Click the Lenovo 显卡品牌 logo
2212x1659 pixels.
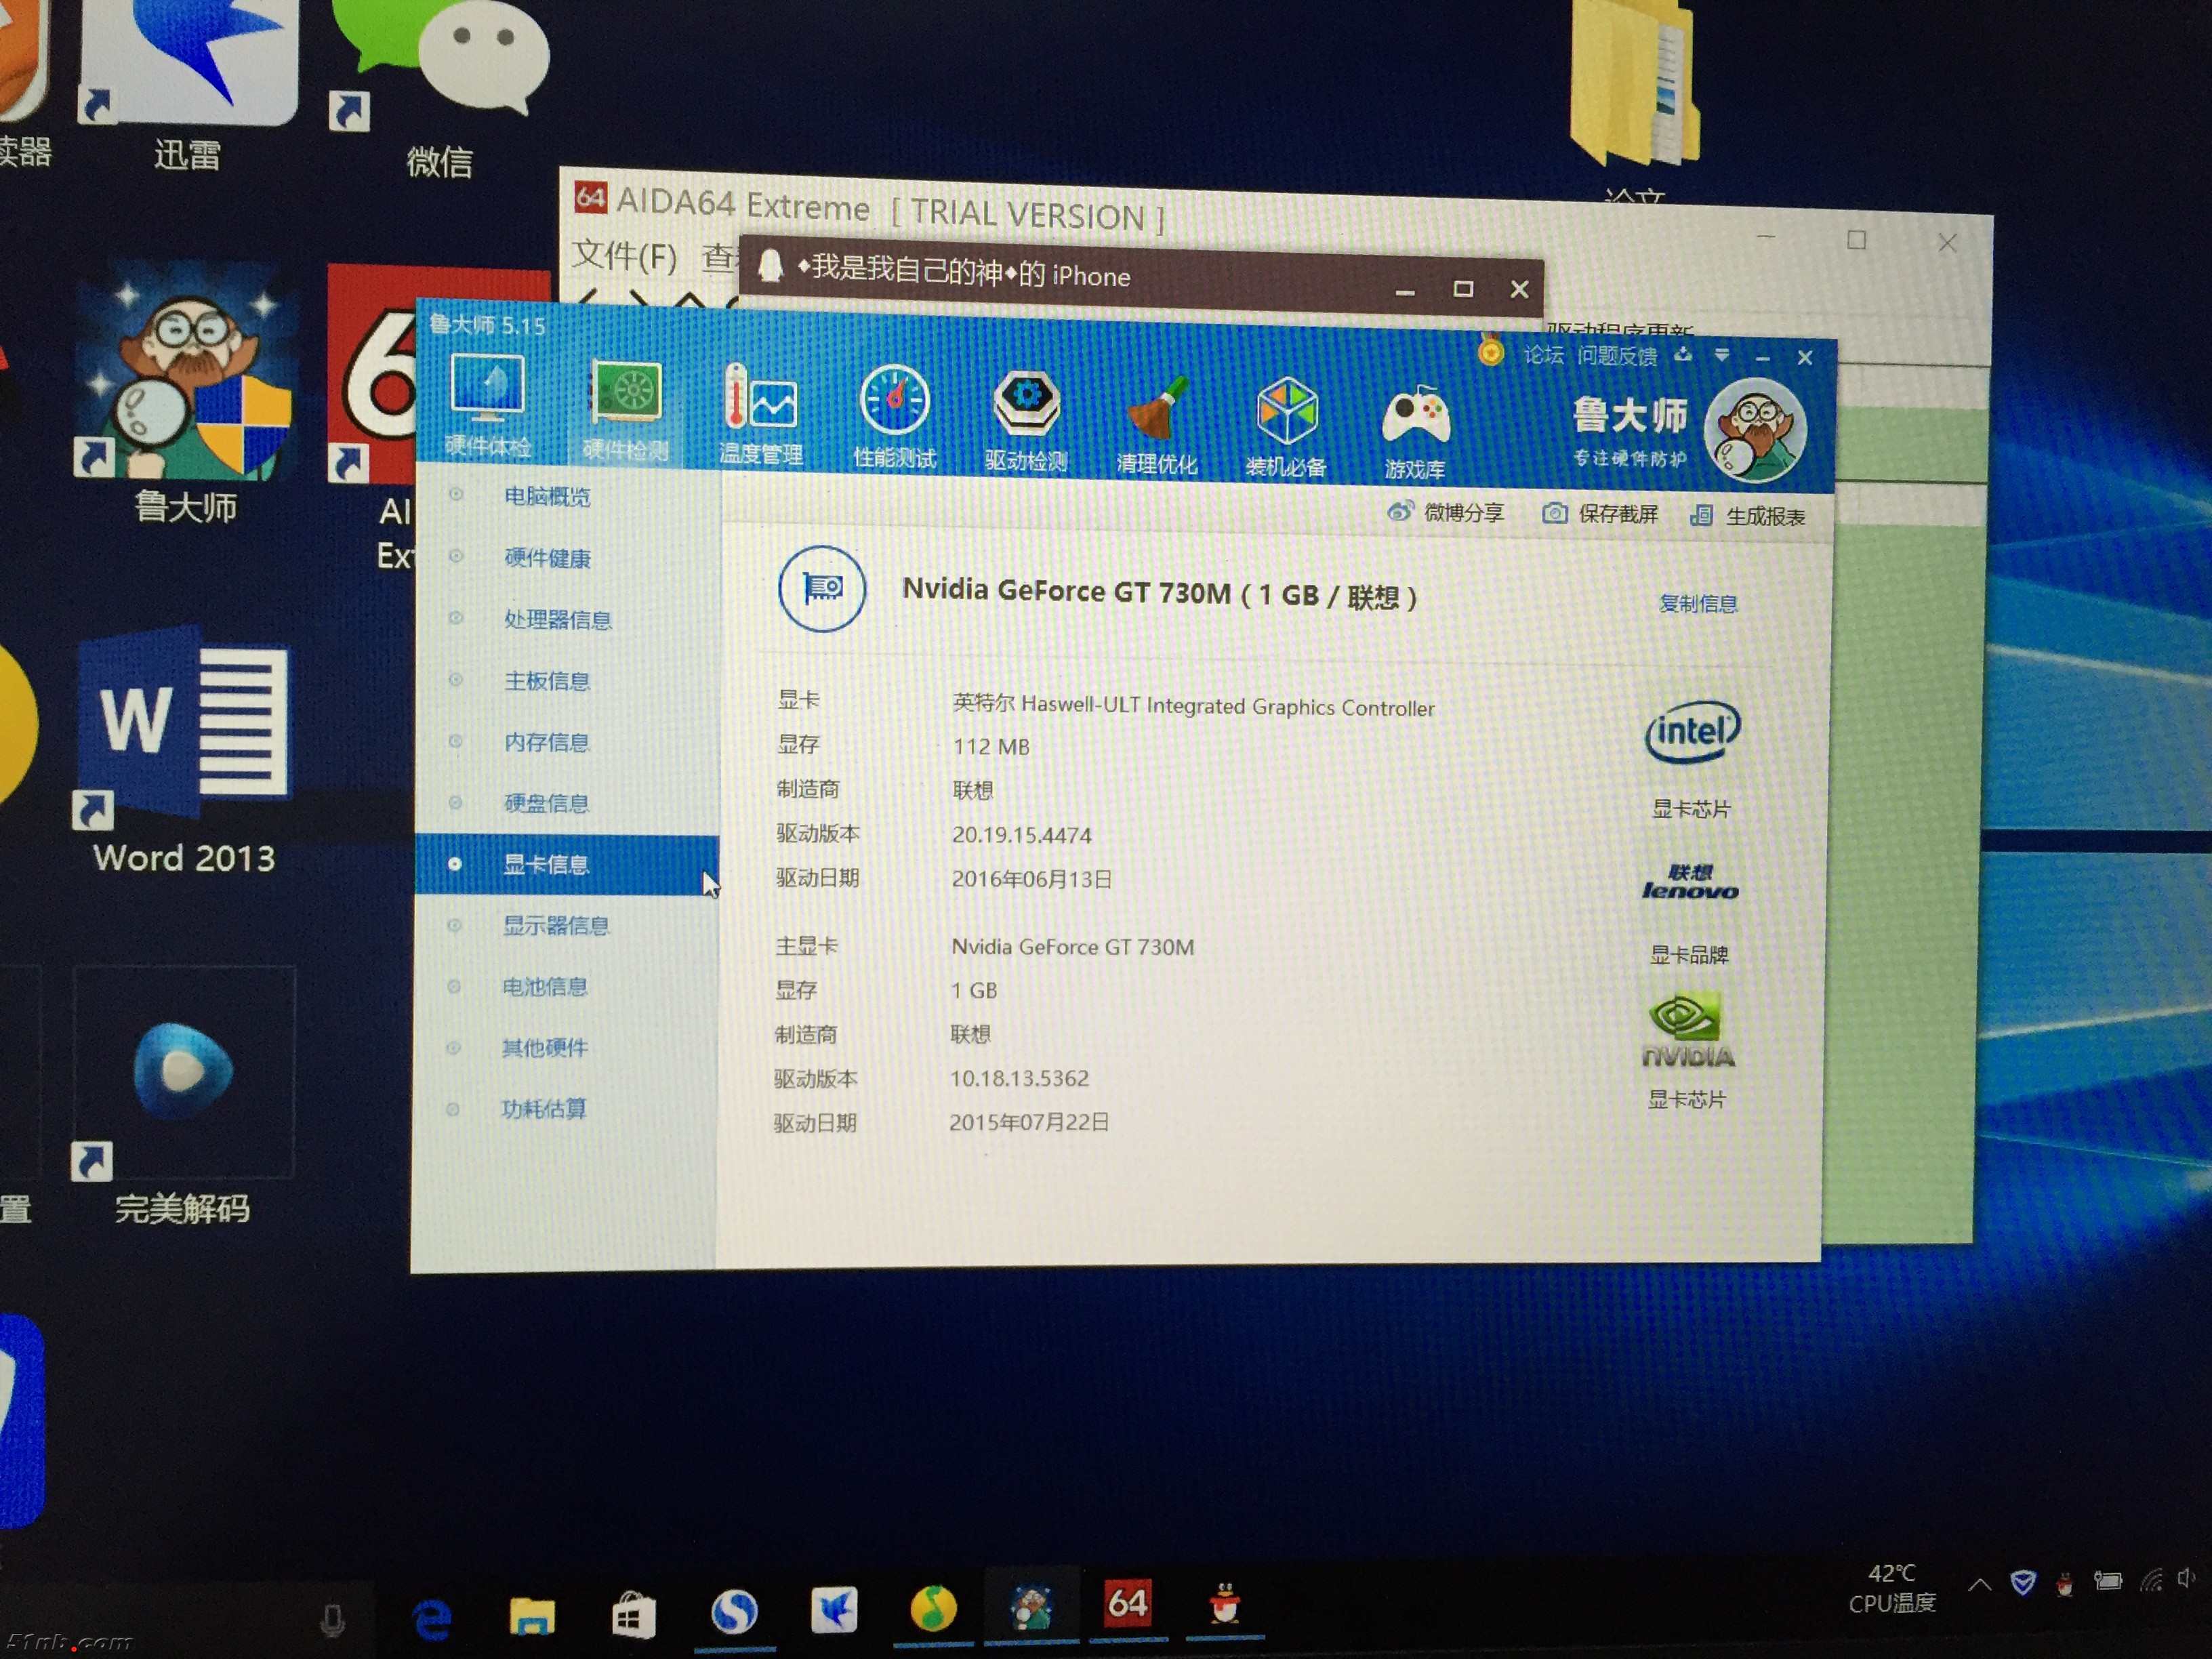point(1690,882)
